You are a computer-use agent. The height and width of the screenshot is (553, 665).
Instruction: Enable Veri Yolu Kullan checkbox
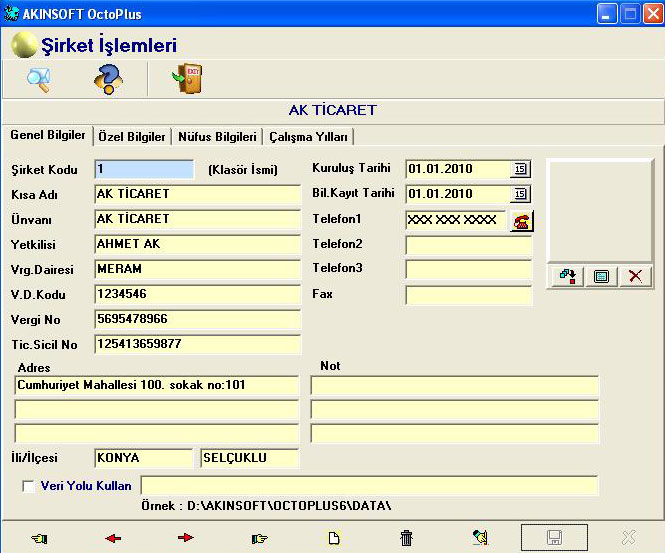[28, 486]
